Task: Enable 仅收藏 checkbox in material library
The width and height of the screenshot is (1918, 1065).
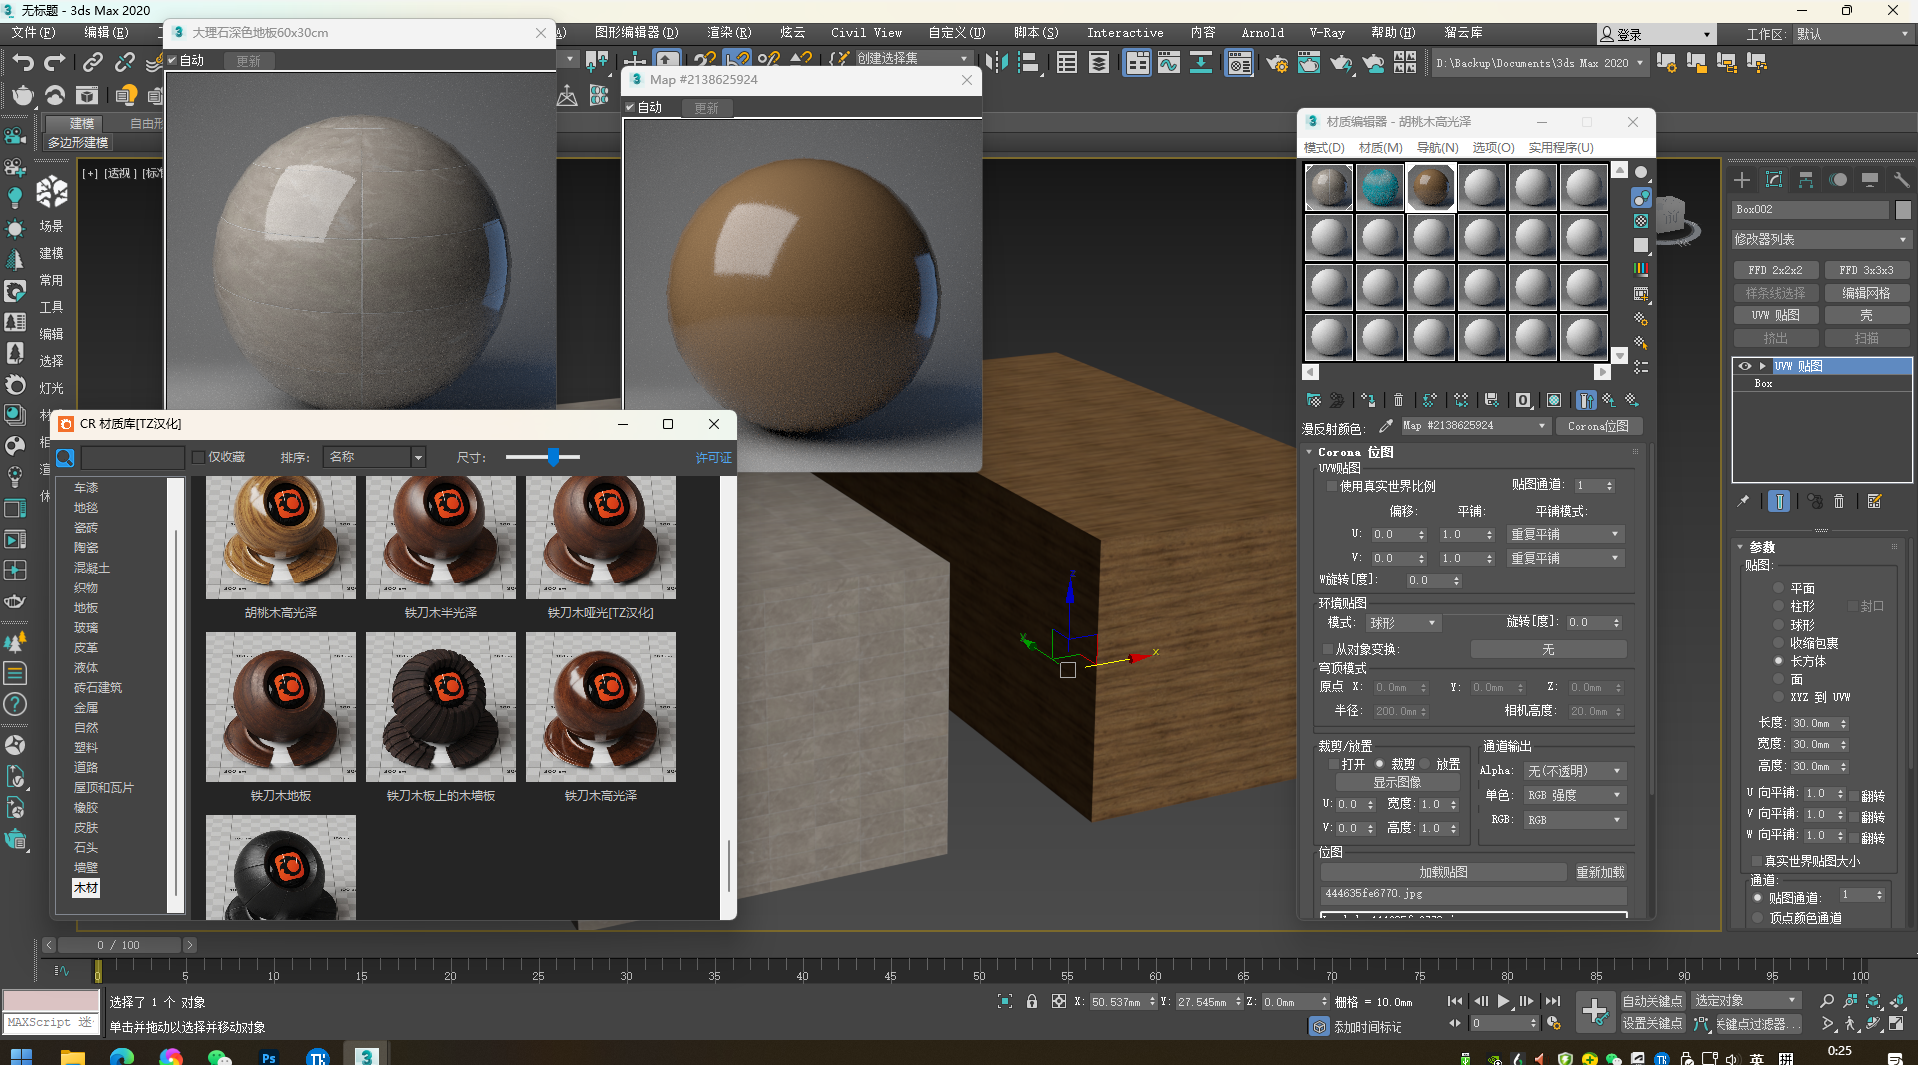Action: [x=198, y=457]
